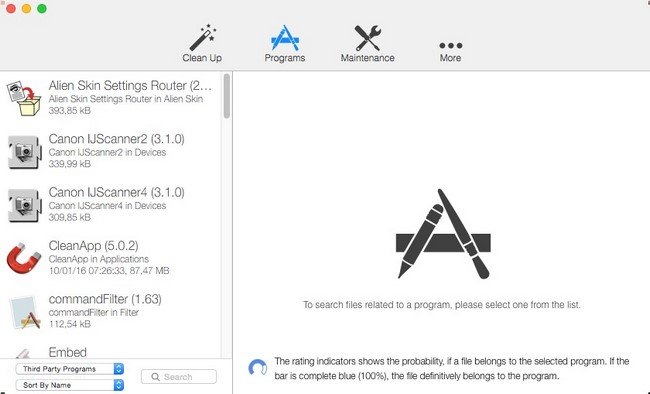Viewport: 650px width, 394px height.
Task: Click 'Canon IJScanner4 in Devices' subtitle
Action: click(x=107, y=206)
